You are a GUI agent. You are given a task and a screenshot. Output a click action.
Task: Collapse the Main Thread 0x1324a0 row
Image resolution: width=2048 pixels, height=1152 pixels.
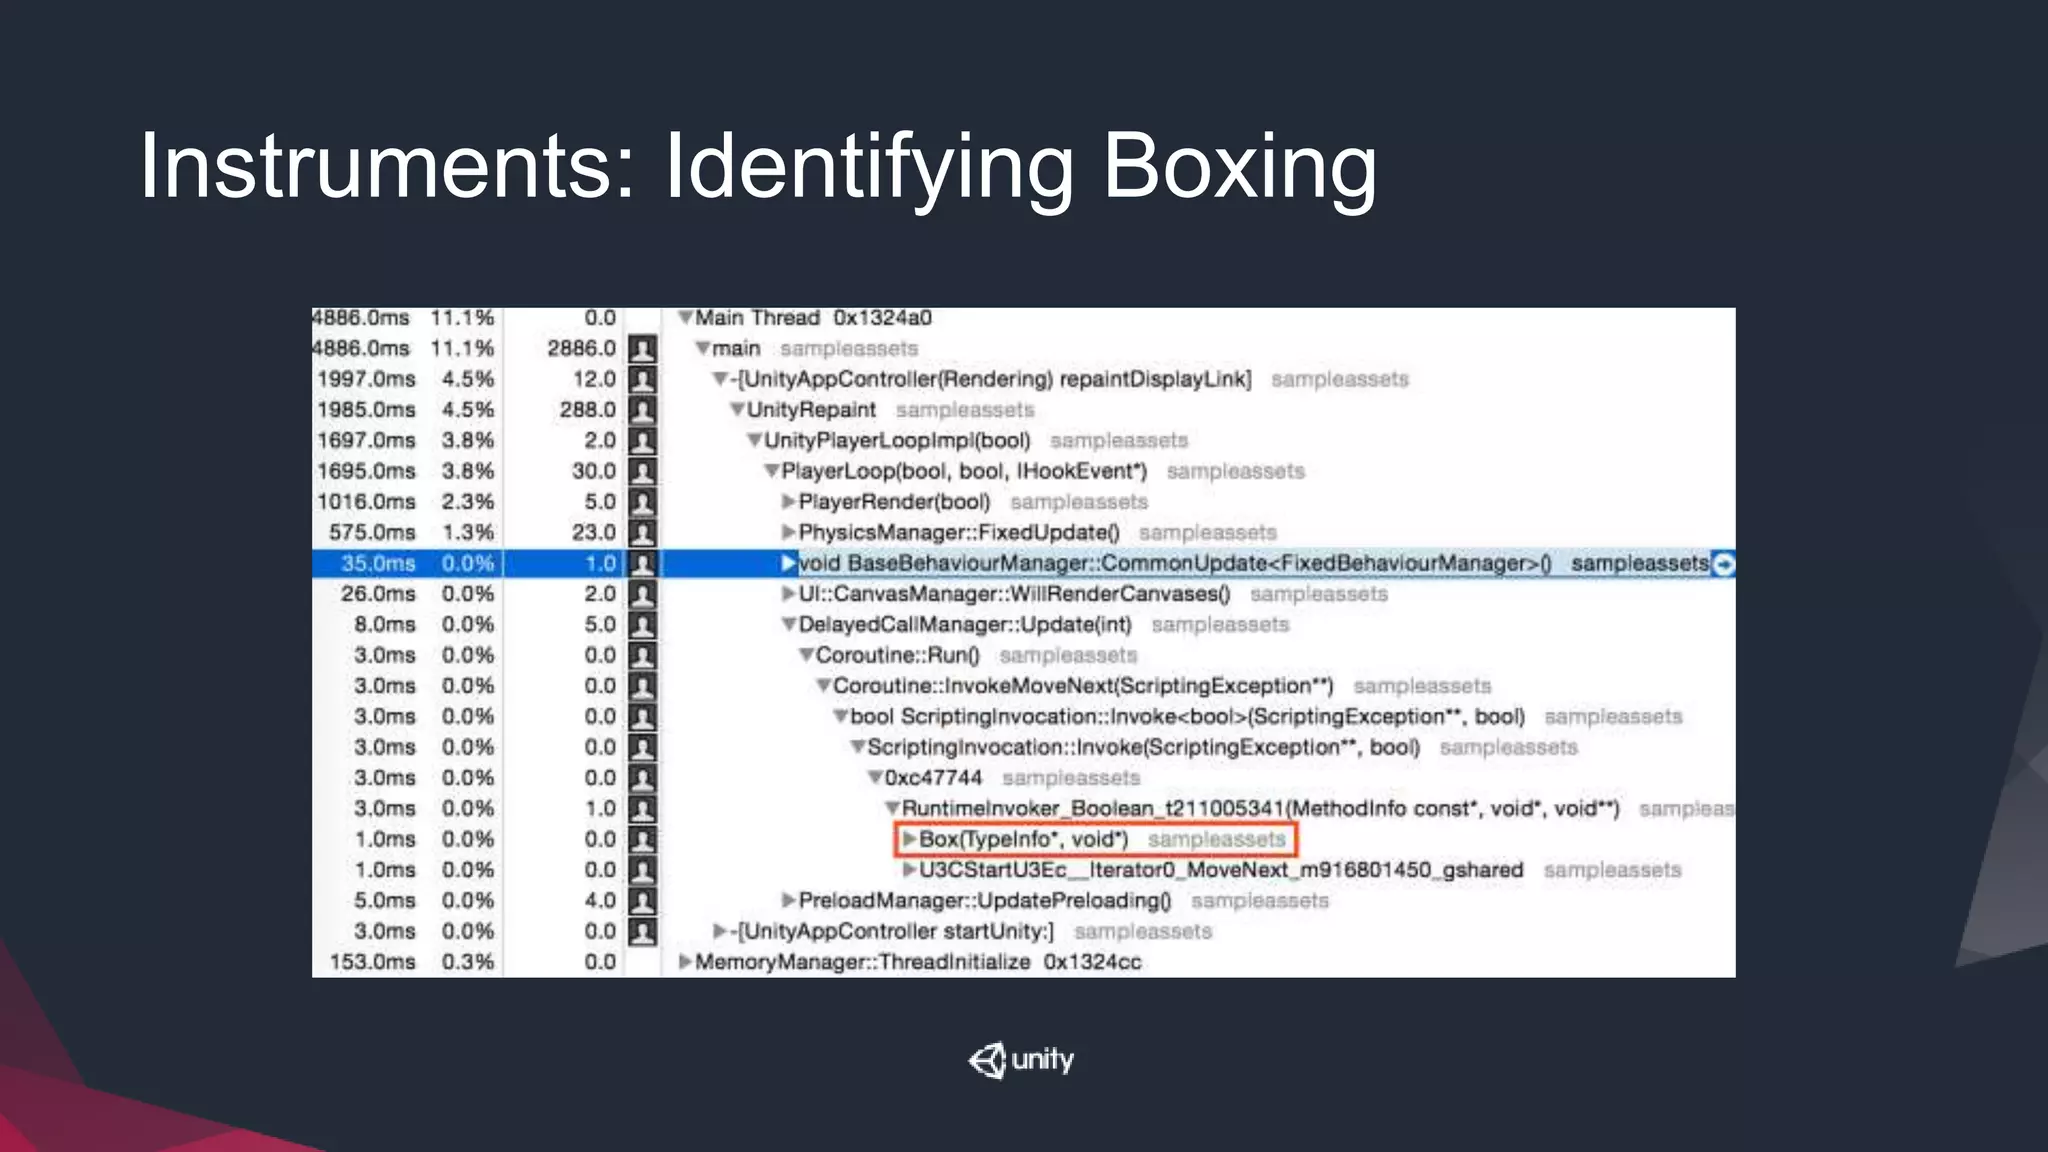click(x=685, y=318)
